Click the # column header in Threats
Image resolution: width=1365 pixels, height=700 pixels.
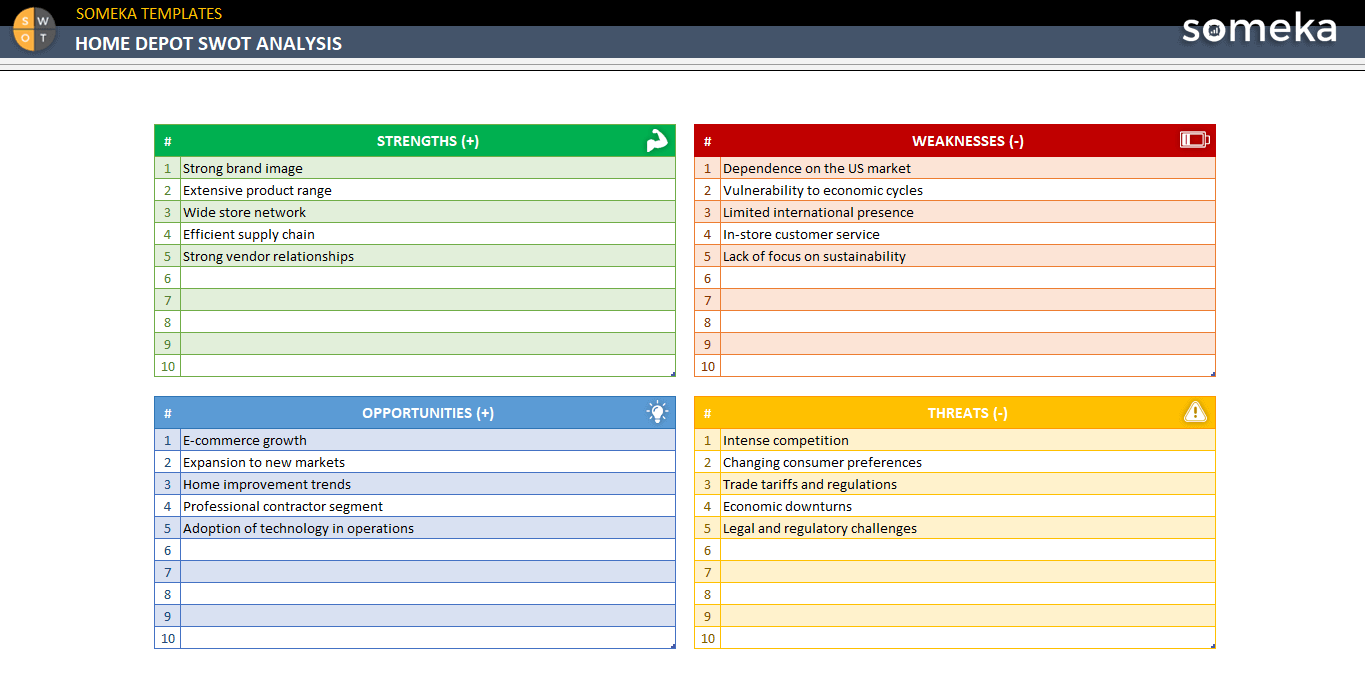[x=708, y=413]
